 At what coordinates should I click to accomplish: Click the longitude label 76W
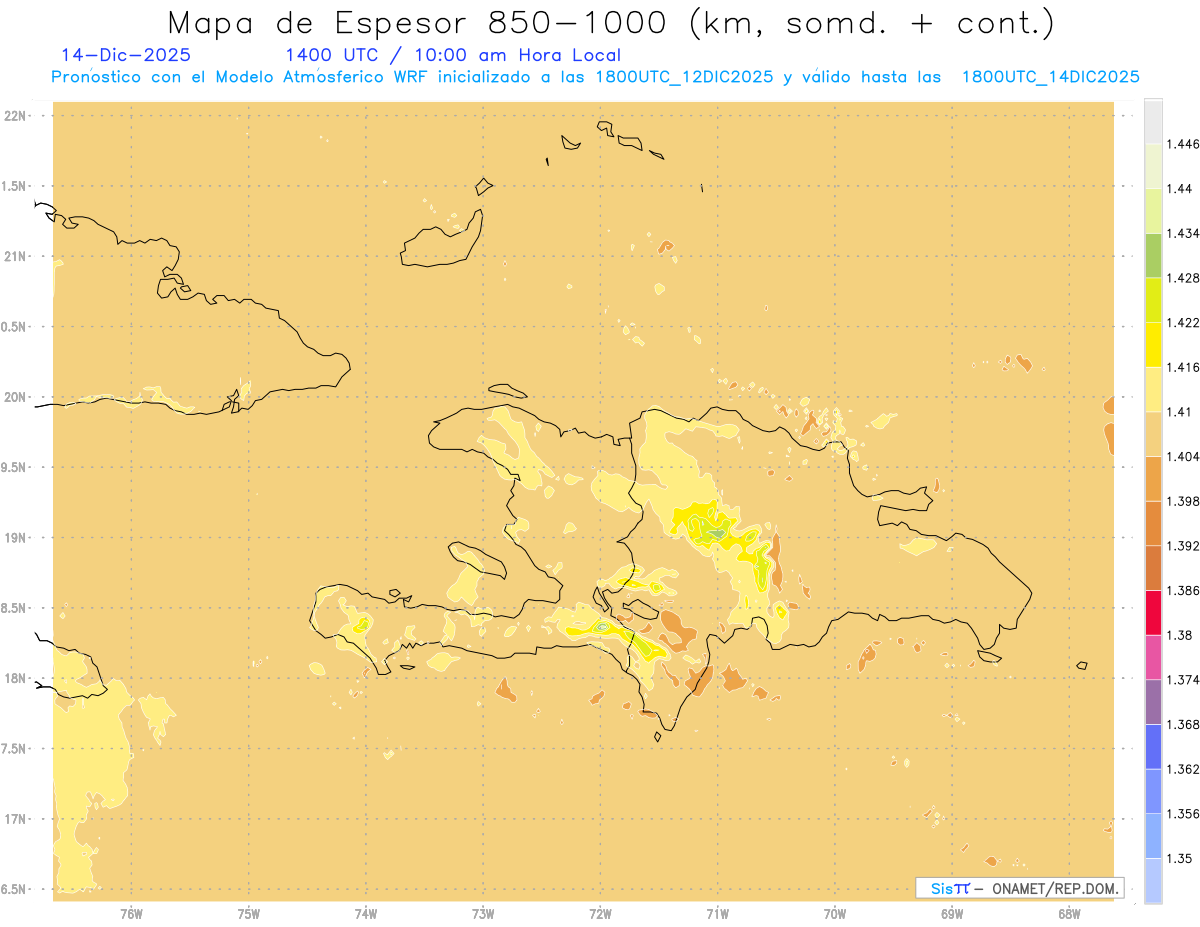(x=131, y=914)
